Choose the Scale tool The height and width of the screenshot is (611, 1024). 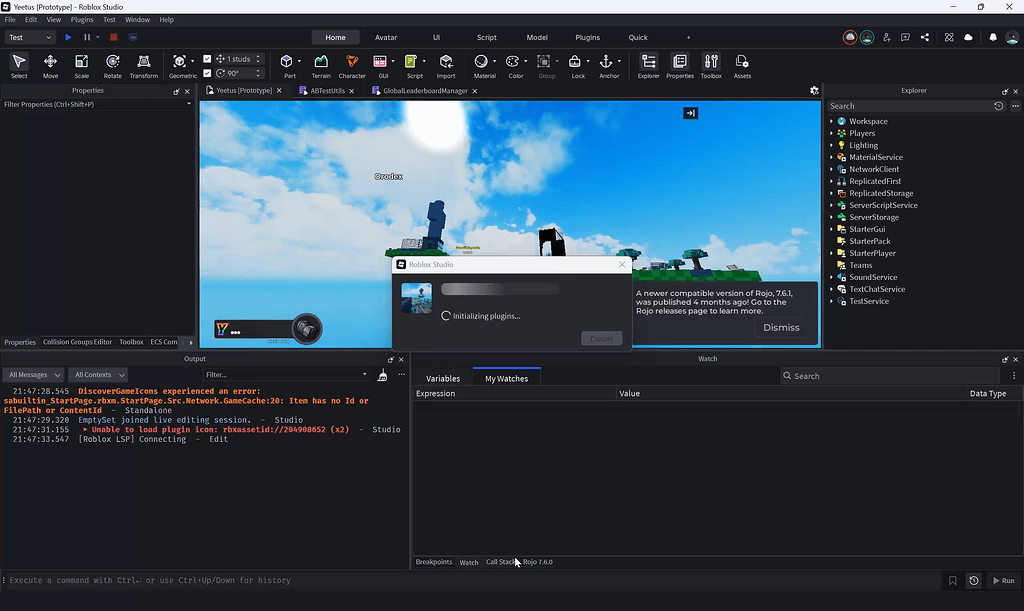[x=82, y=66]
